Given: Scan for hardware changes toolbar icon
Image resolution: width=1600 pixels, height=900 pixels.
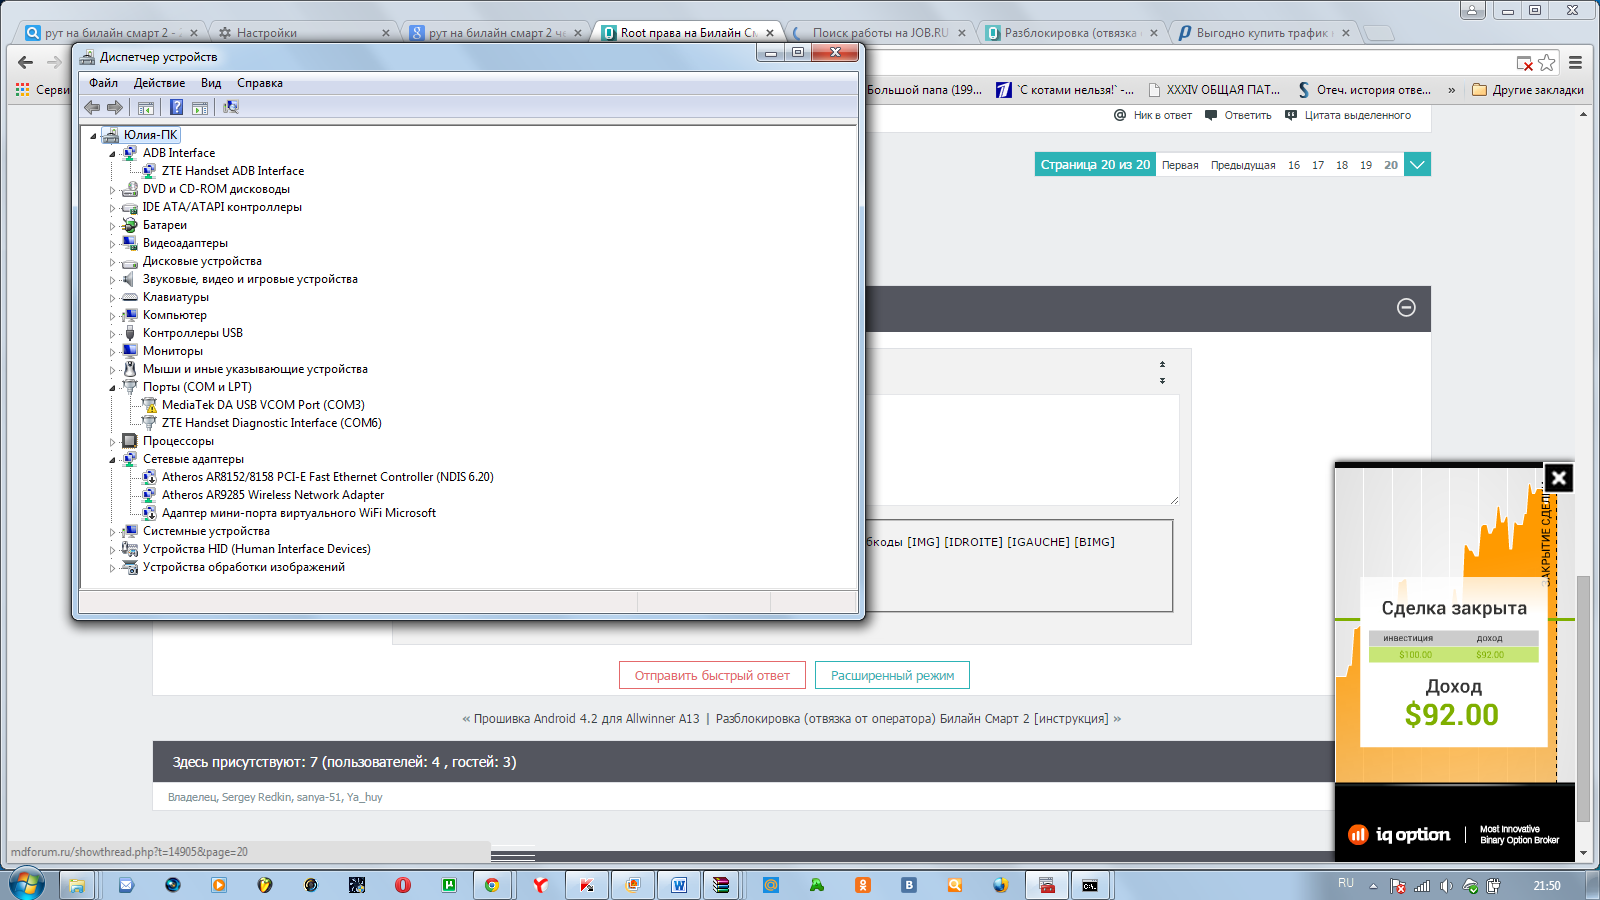Looking at the screenshot, I should tap(231, 107).
